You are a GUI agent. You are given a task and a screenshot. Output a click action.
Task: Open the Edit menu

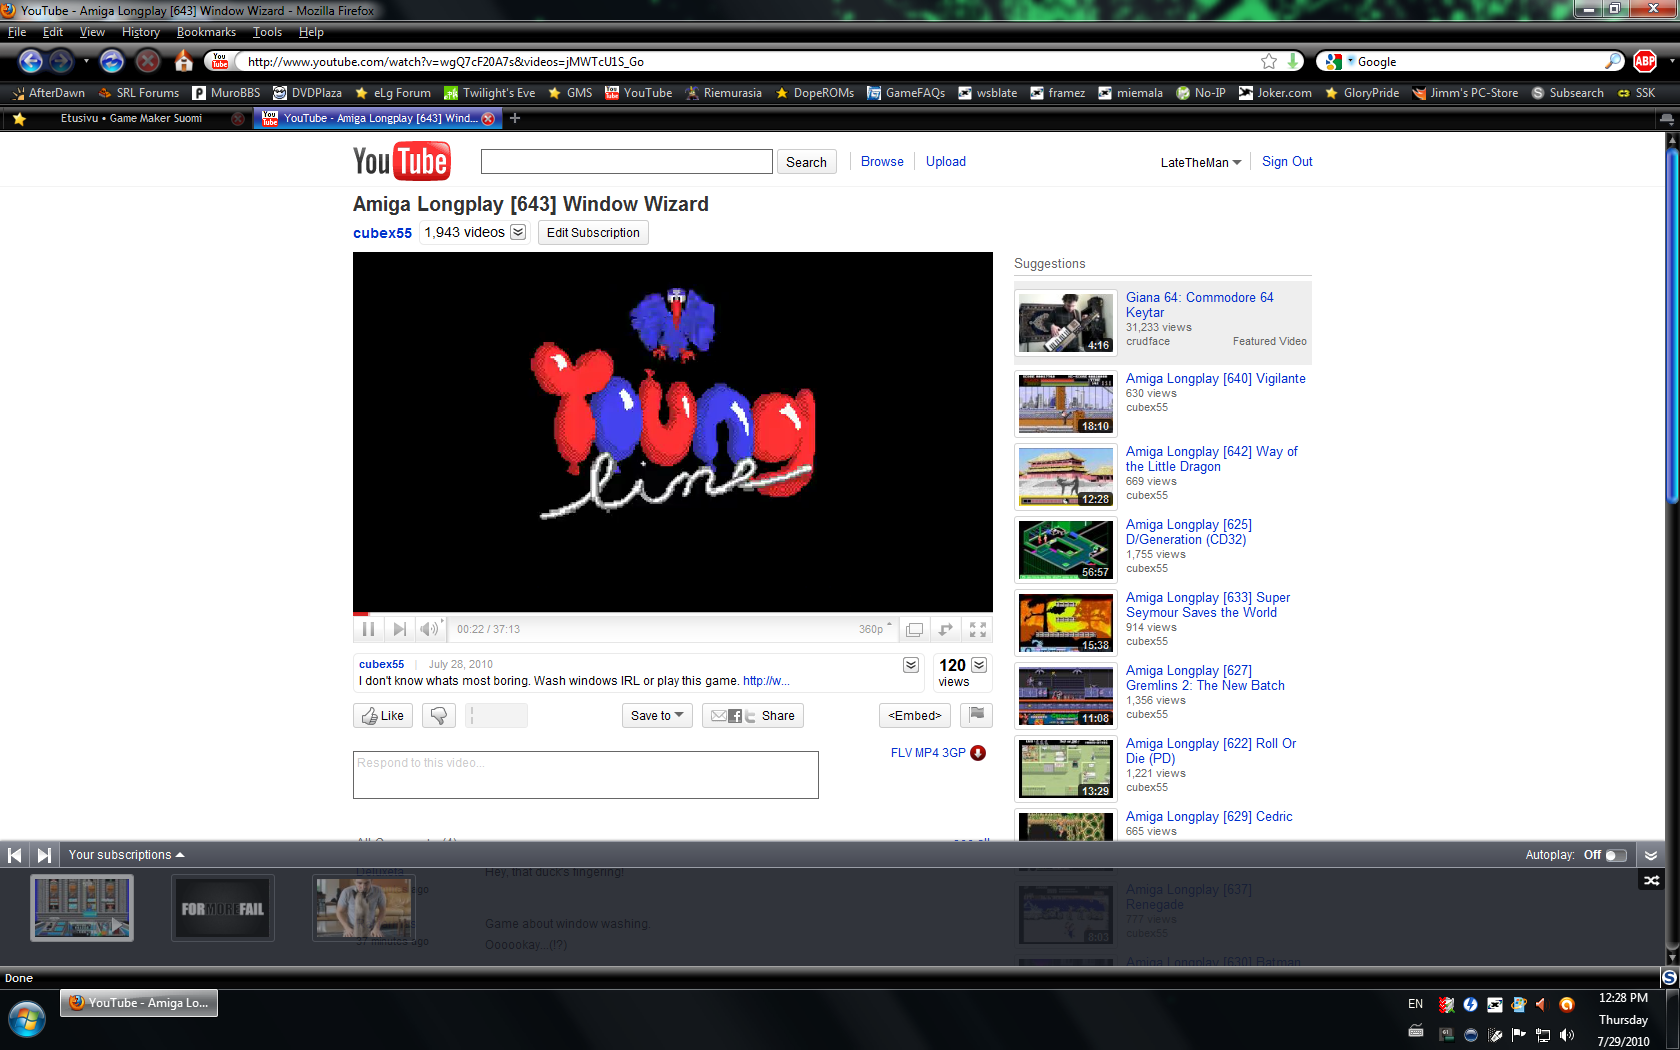coord(53,32)
